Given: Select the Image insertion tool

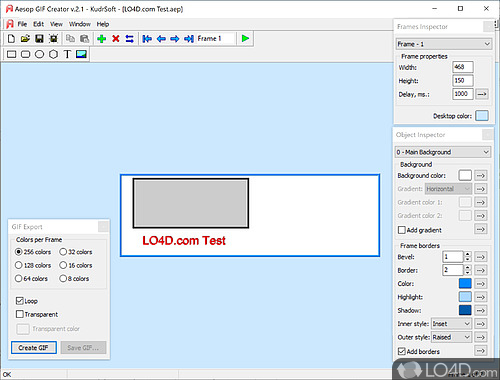Looking at the screenshot, I should coord(81,54).
